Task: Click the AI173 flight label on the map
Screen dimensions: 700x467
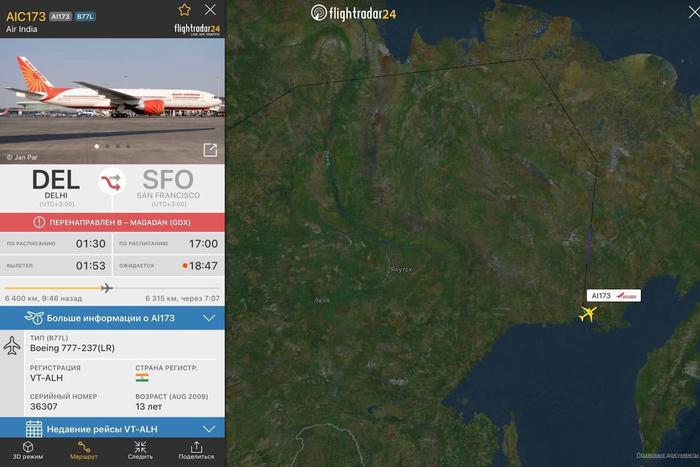Action: [x=614, y=296]
